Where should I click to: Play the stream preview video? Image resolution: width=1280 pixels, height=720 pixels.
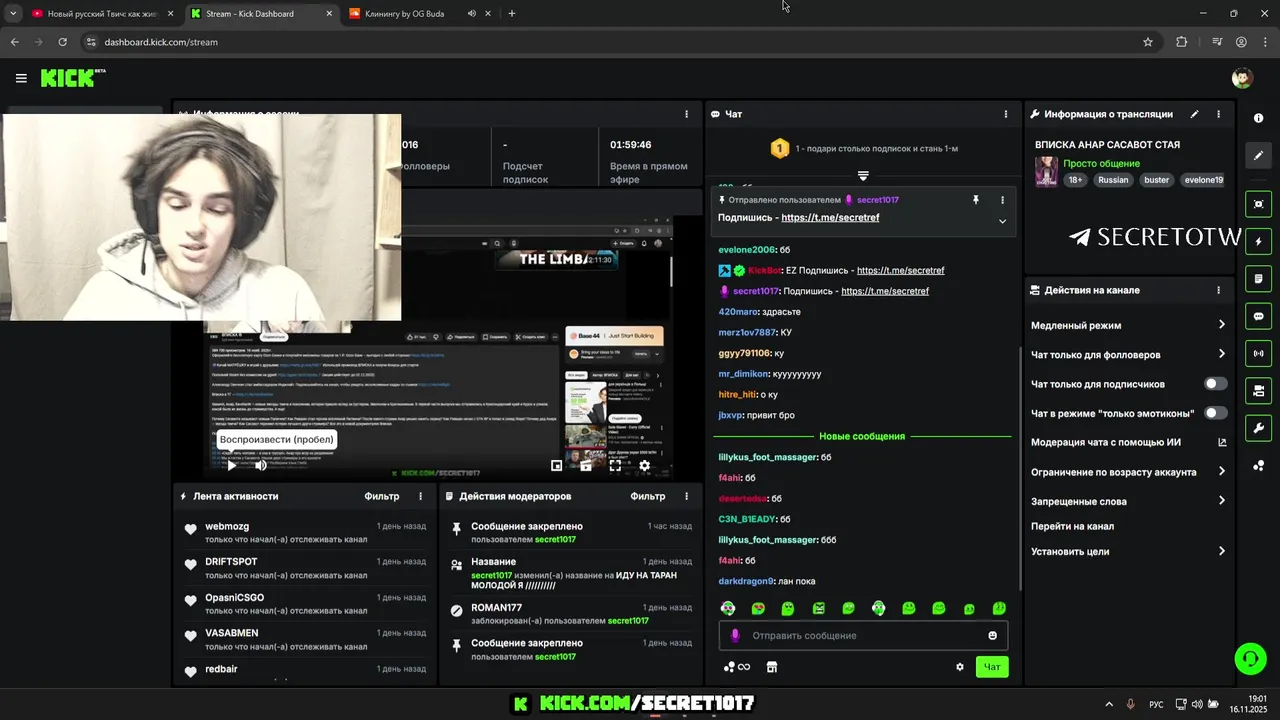coord(231,465)
